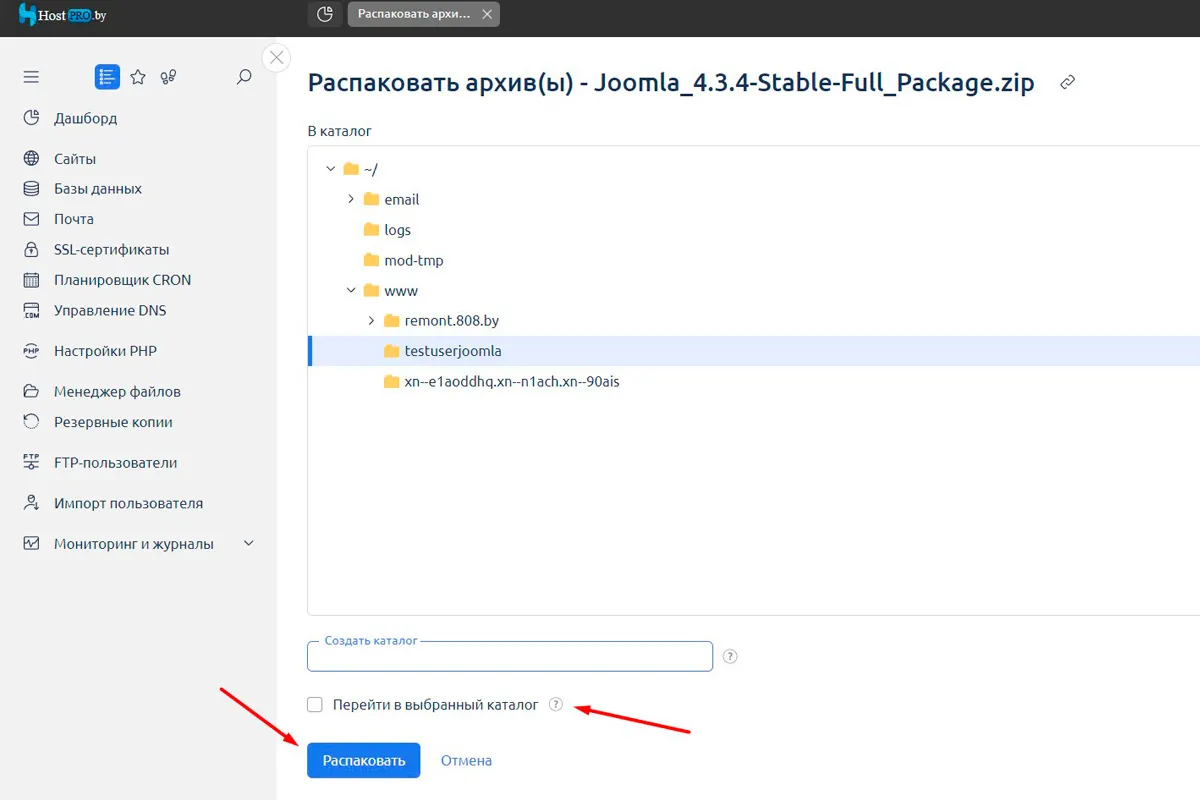The image size is (1200, 800).
Task: Select the email folder
Action: point(392,200)
